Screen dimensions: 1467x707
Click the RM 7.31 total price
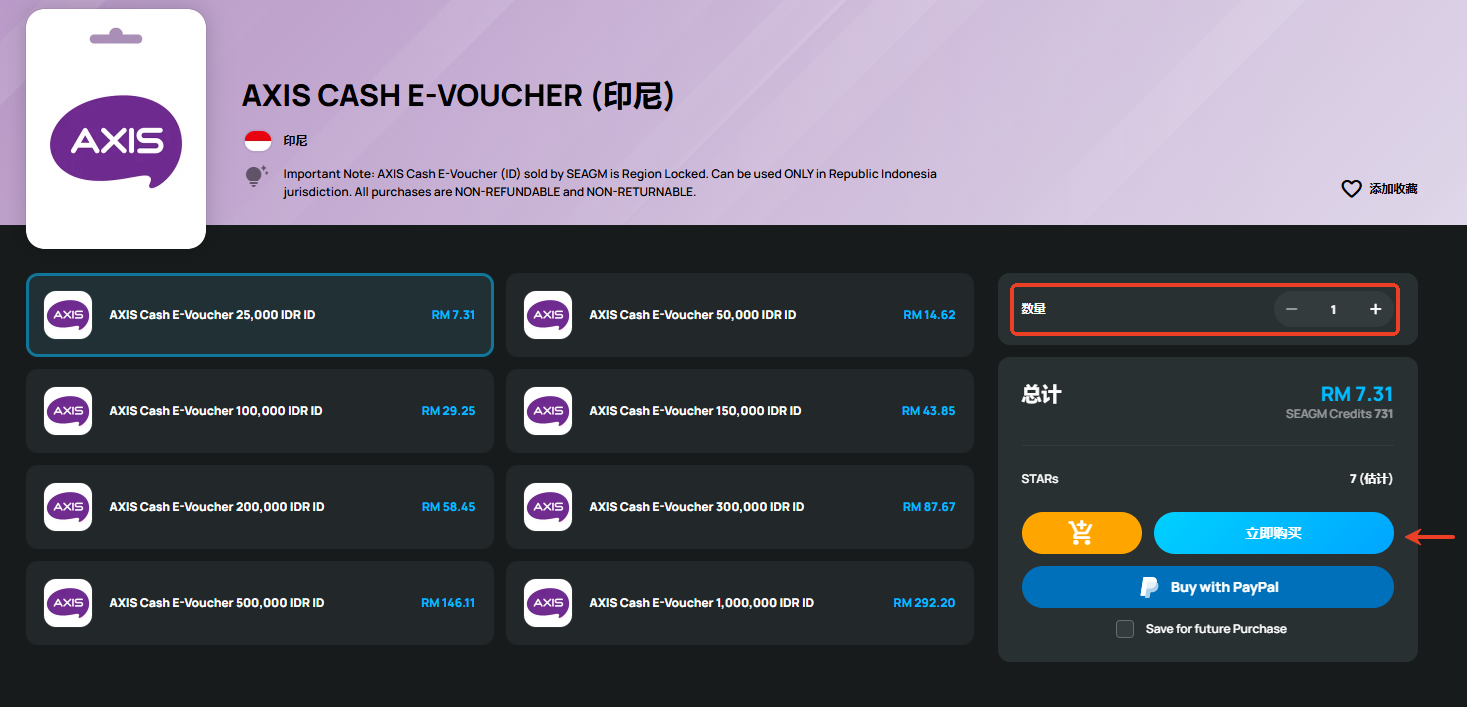tap(1357, 394)
